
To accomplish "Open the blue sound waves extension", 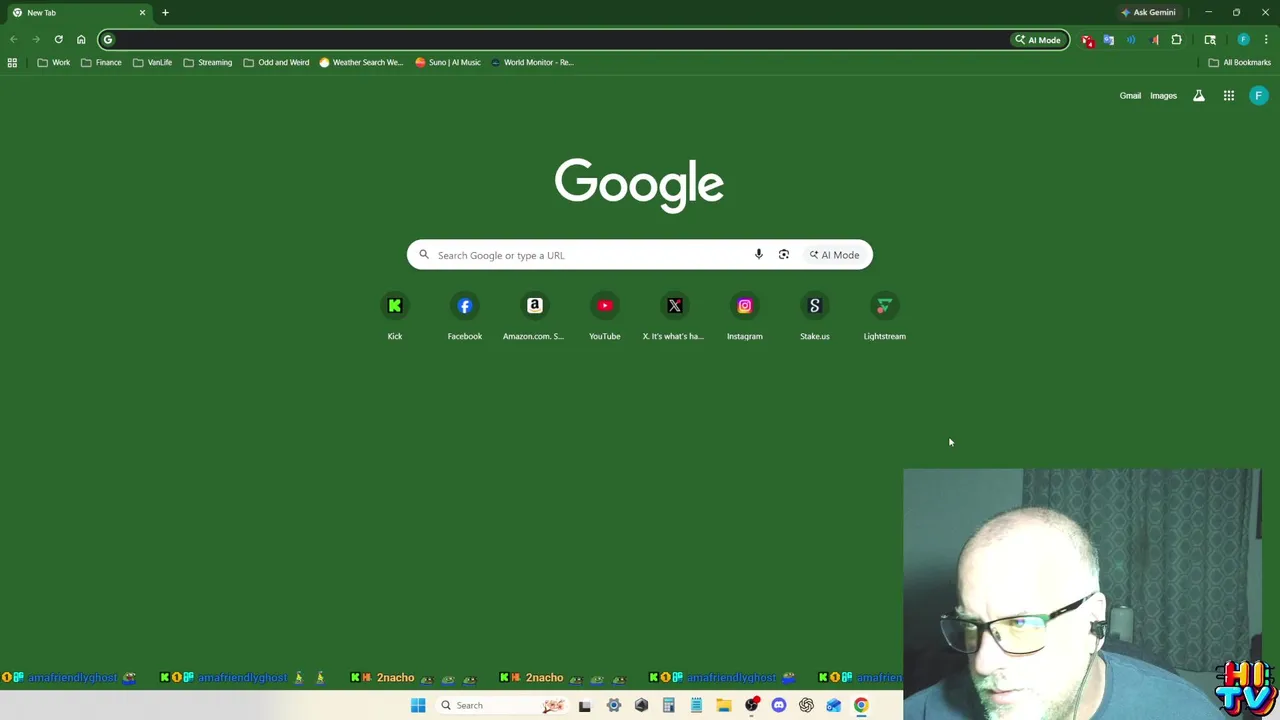I will (x=1131, y=40).
